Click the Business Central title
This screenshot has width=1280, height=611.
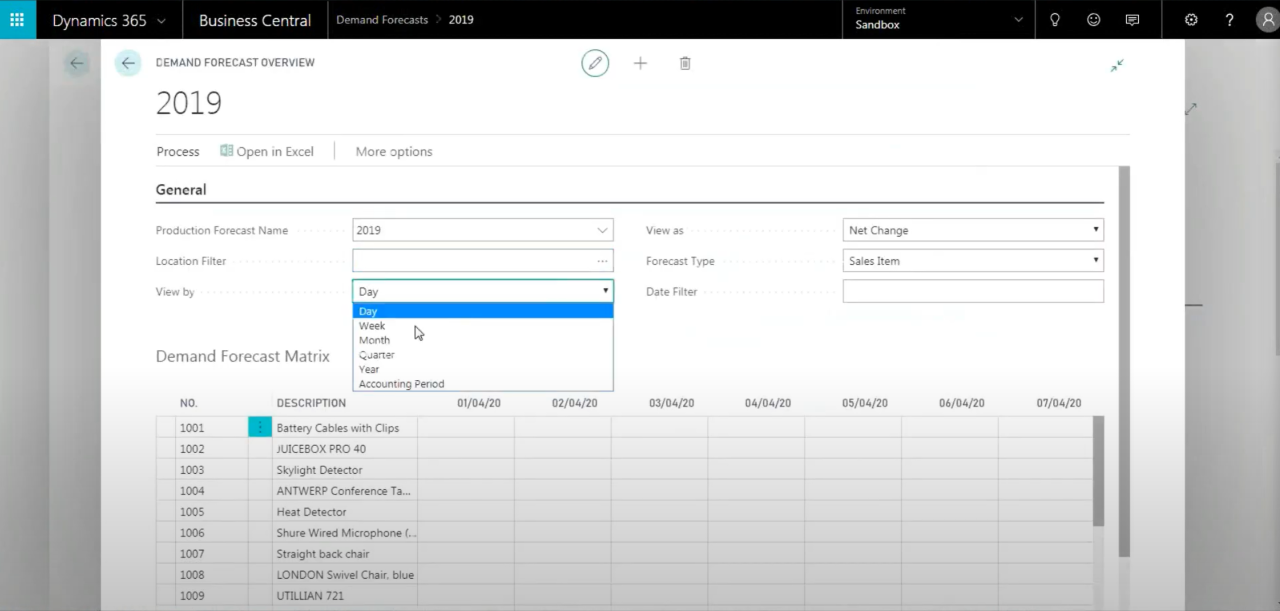[255, 20]
